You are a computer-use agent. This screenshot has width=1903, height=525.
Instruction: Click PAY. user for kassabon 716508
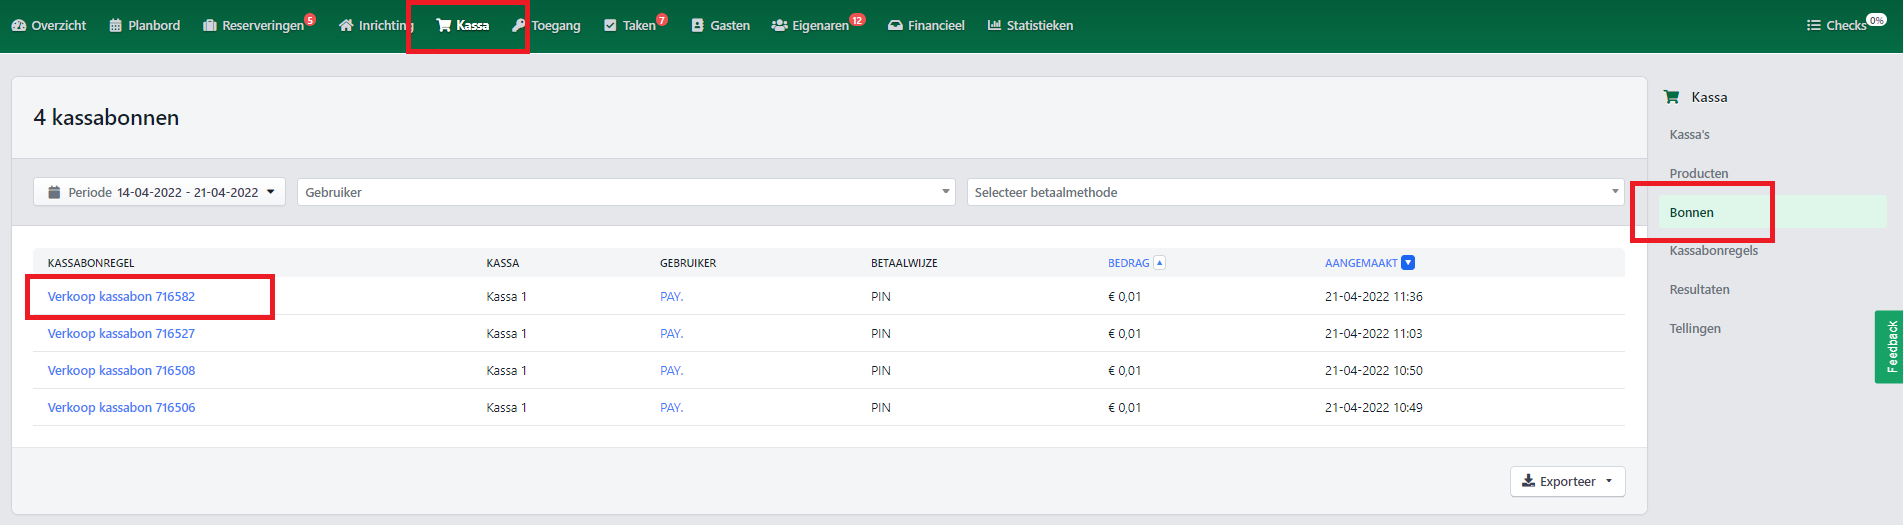672,370
